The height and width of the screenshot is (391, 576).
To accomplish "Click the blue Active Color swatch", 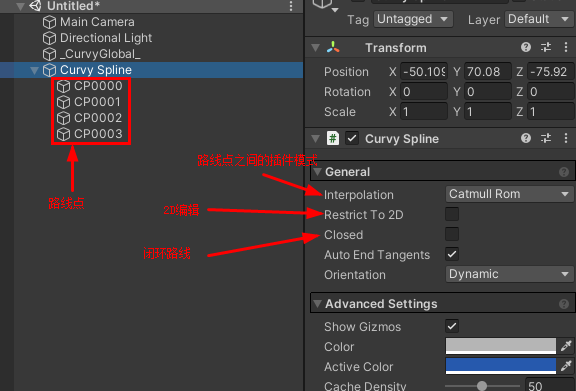I will point(501,366).
